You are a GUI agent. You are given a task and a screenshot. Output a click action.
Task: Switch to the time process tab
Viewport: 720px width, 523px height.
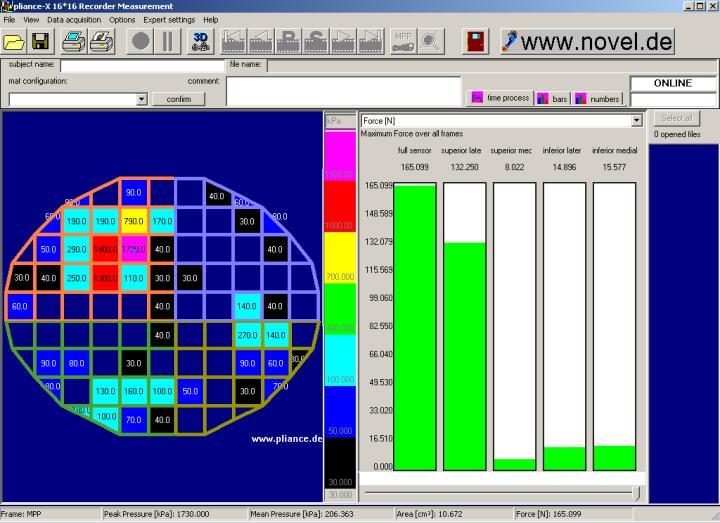(x=500, y=98)
